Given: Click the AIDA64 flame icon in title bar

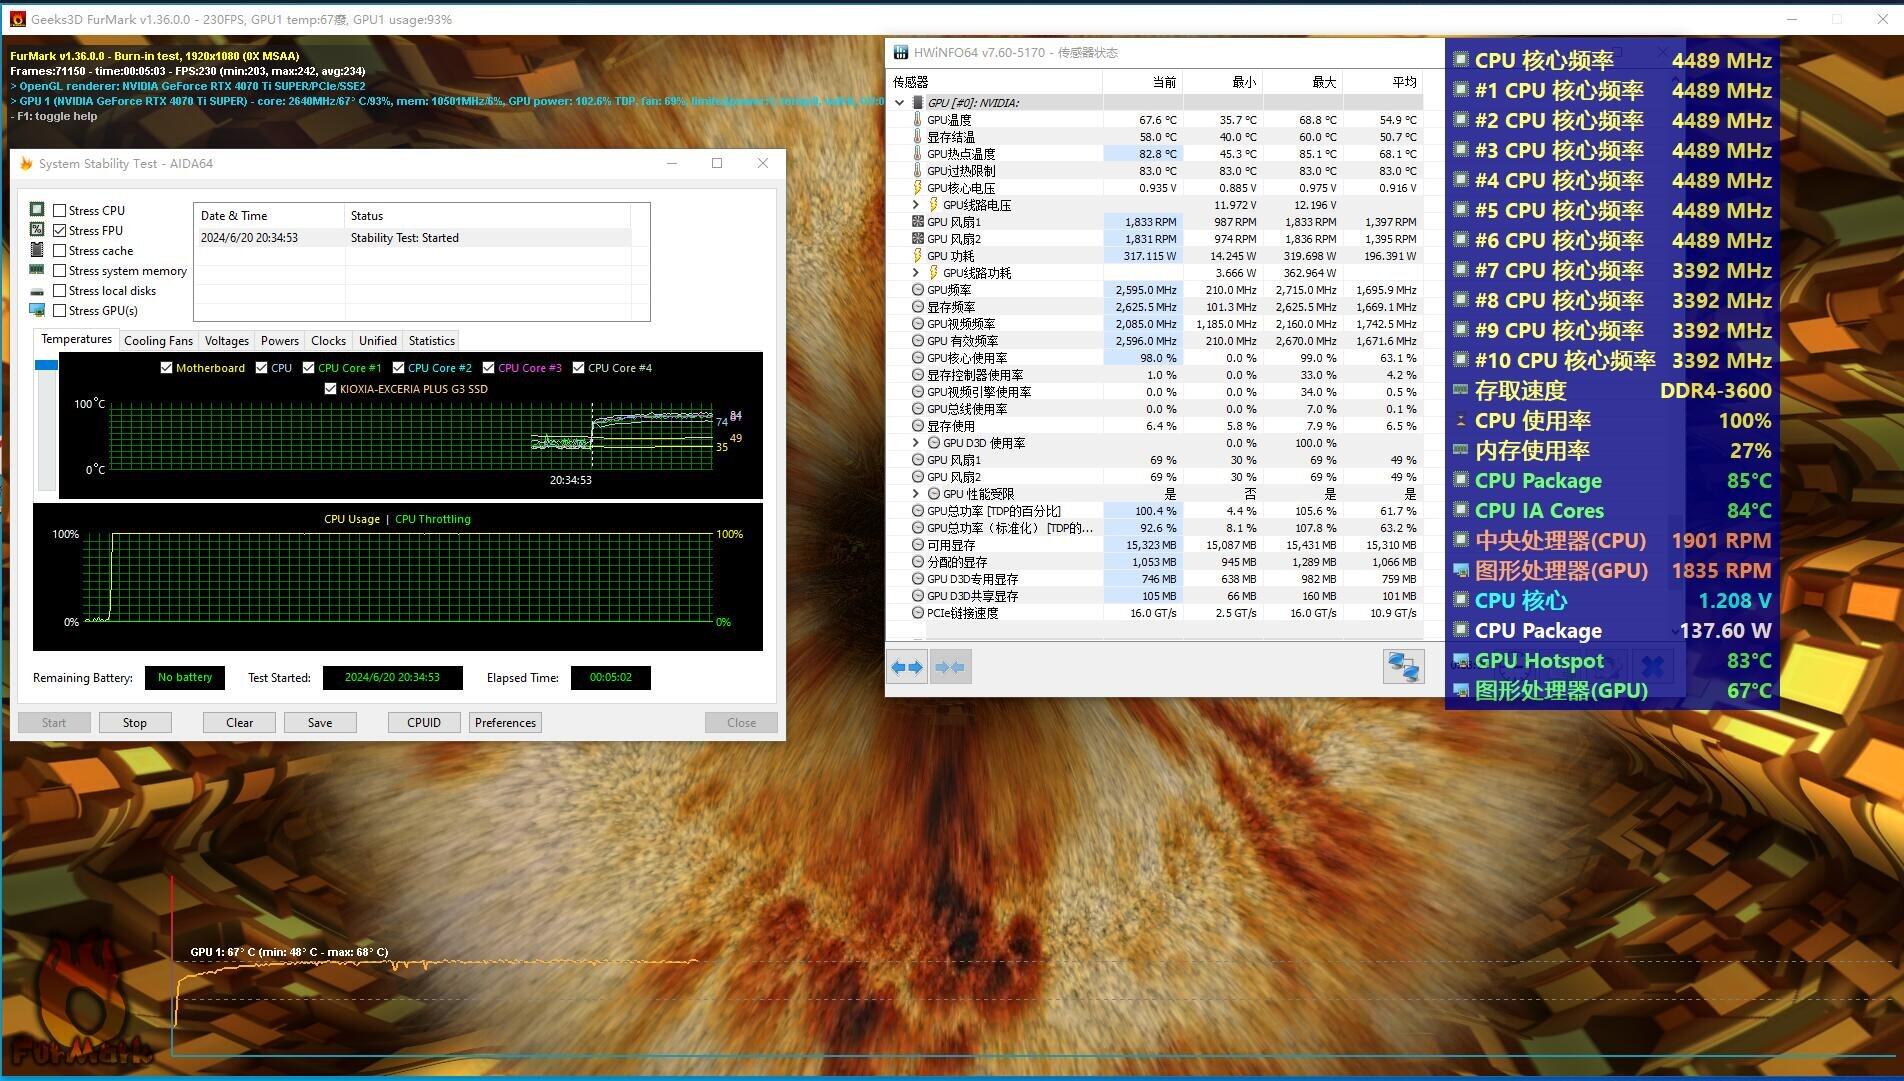Looking at the screenshot, I should 26,163.
